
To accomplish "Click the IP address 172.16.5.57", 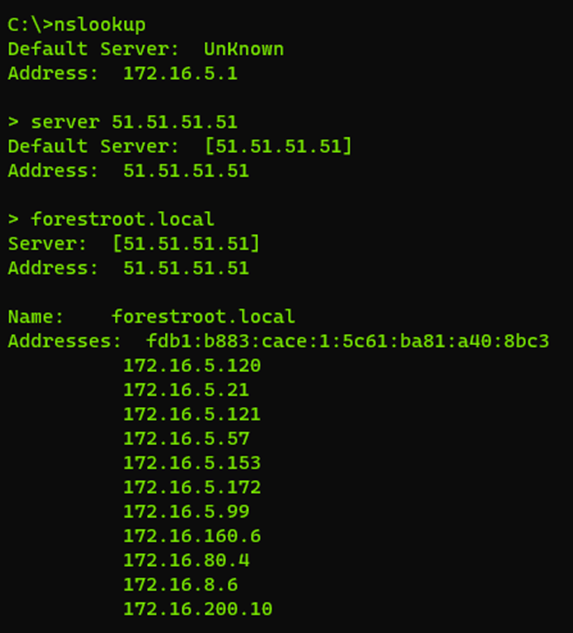I will click(x=186, y=439).
